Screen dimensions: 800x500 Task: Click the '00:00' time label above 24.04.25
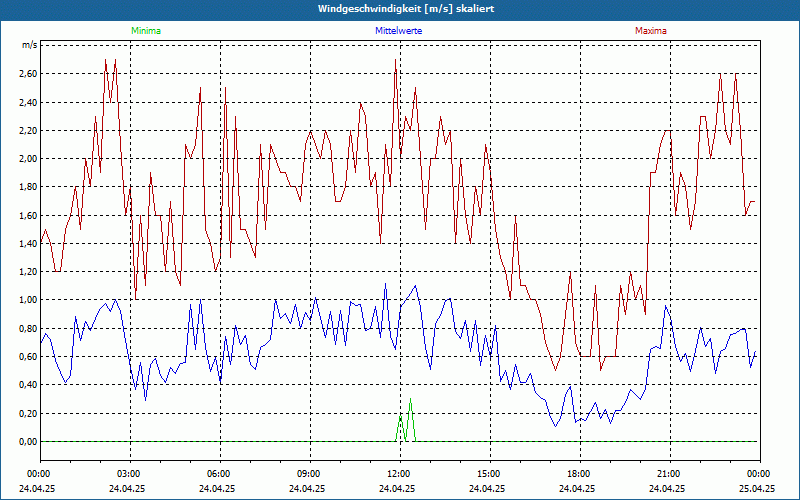click(37, 474)
